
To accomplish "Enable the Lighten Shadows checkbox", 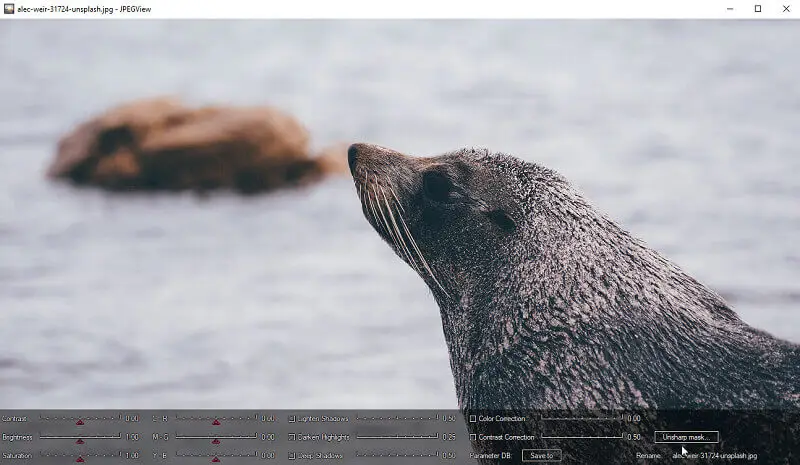I will [291, 418].
